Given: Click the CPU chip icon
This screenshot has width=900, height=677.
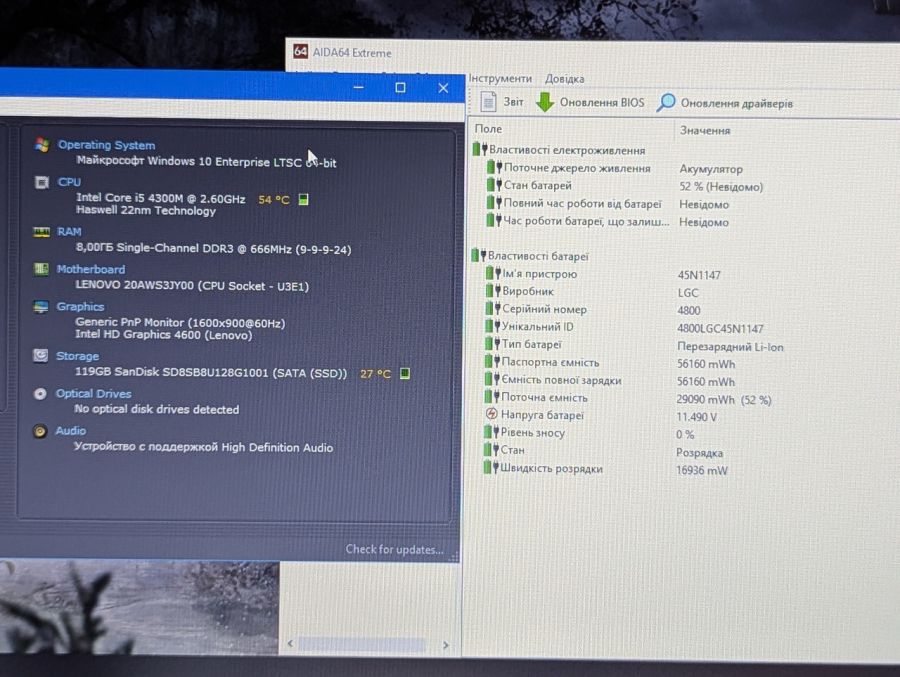Looking at the screenshot, I should pyautogui.click(x=42, y=182).
